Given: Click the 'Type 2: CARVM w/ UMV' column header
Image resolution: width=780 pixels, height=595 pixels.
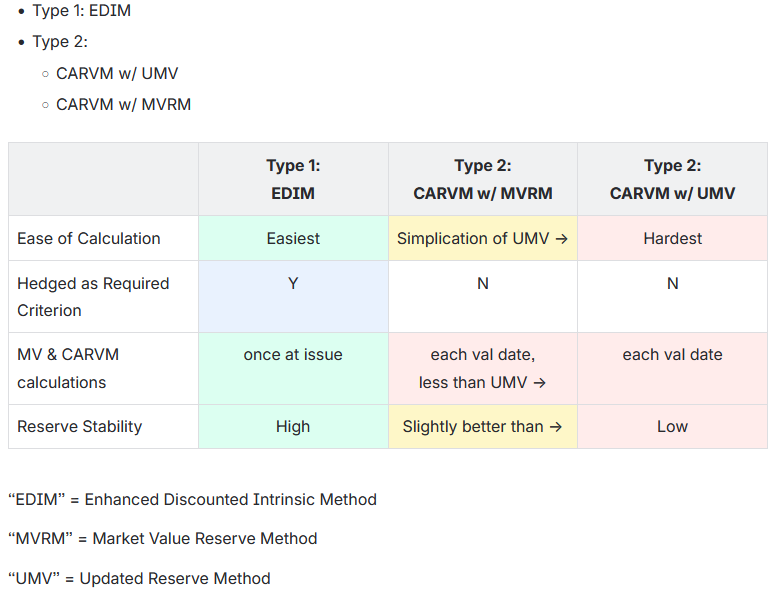Looking at the screenshot, I should (672, 179).
